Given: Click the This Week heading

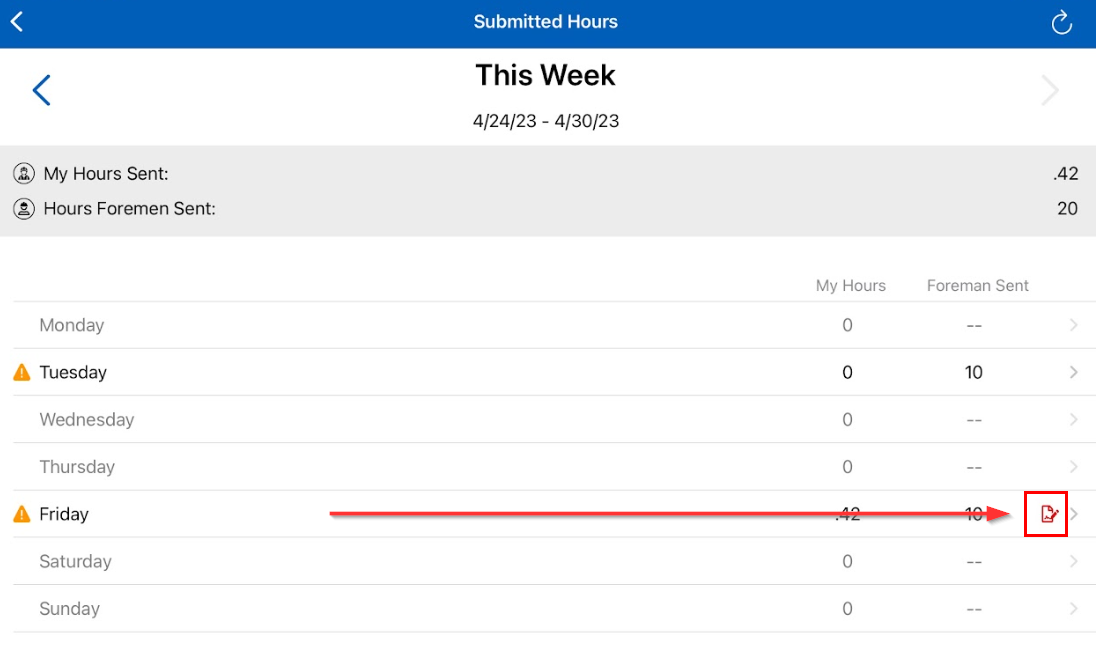Looking at the screenshot, I should click(x=546, y=76).
